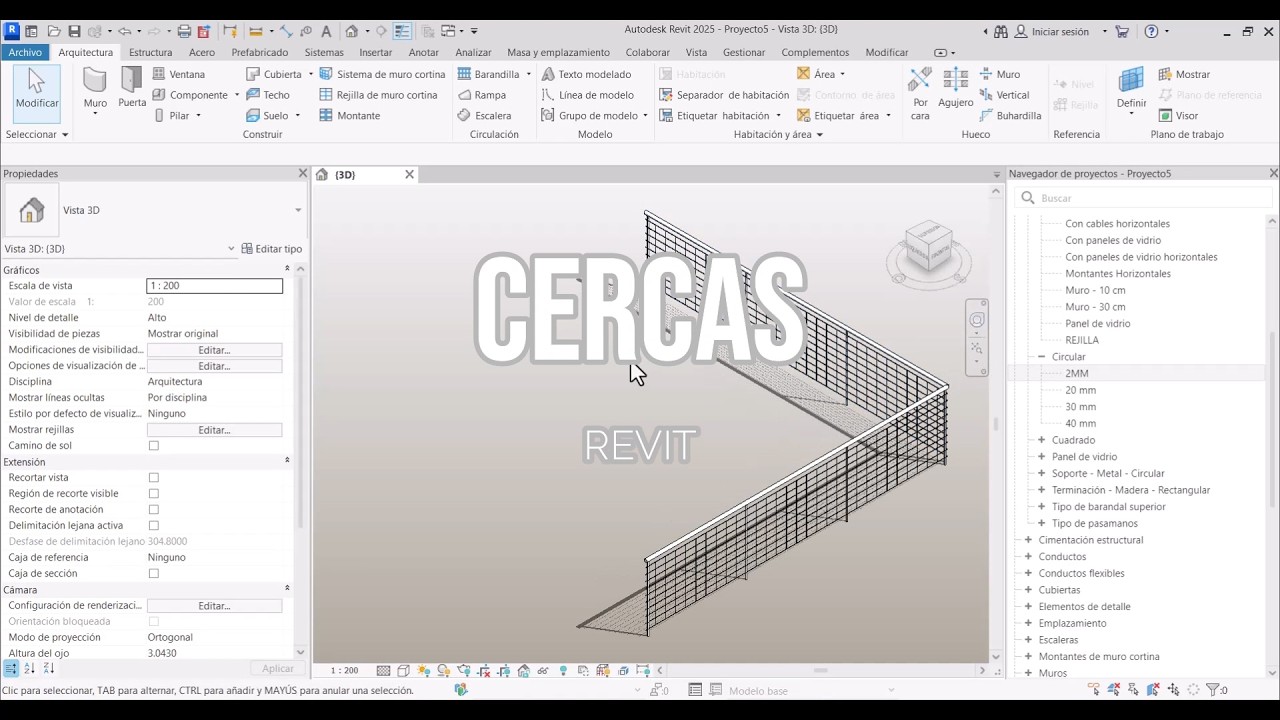Click Texto modelado tool

point(586,74)
